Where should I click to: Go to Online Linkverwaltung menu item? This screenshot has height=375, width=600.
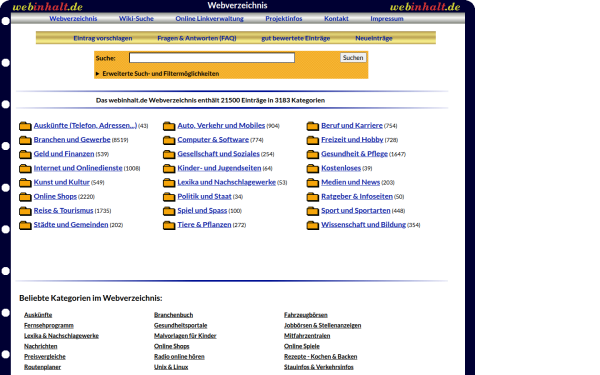point(209,18)
